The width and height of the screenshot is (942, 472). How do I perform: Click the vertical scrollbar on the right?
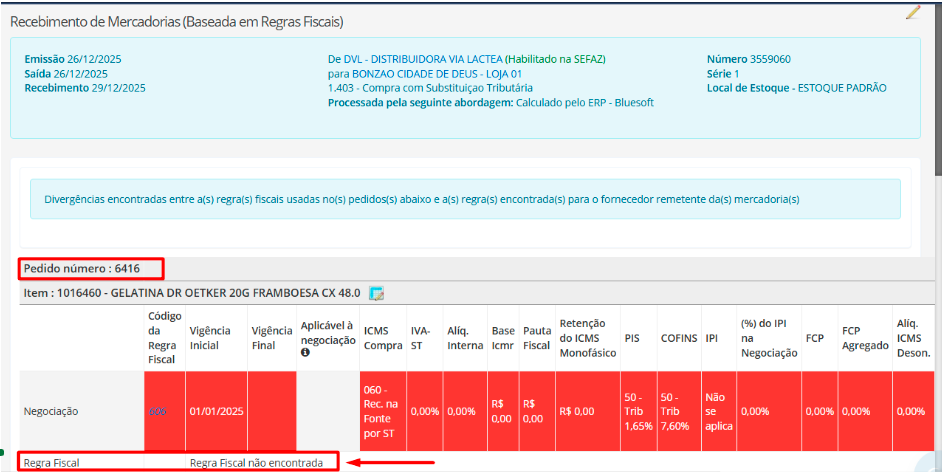coord(937,80)
